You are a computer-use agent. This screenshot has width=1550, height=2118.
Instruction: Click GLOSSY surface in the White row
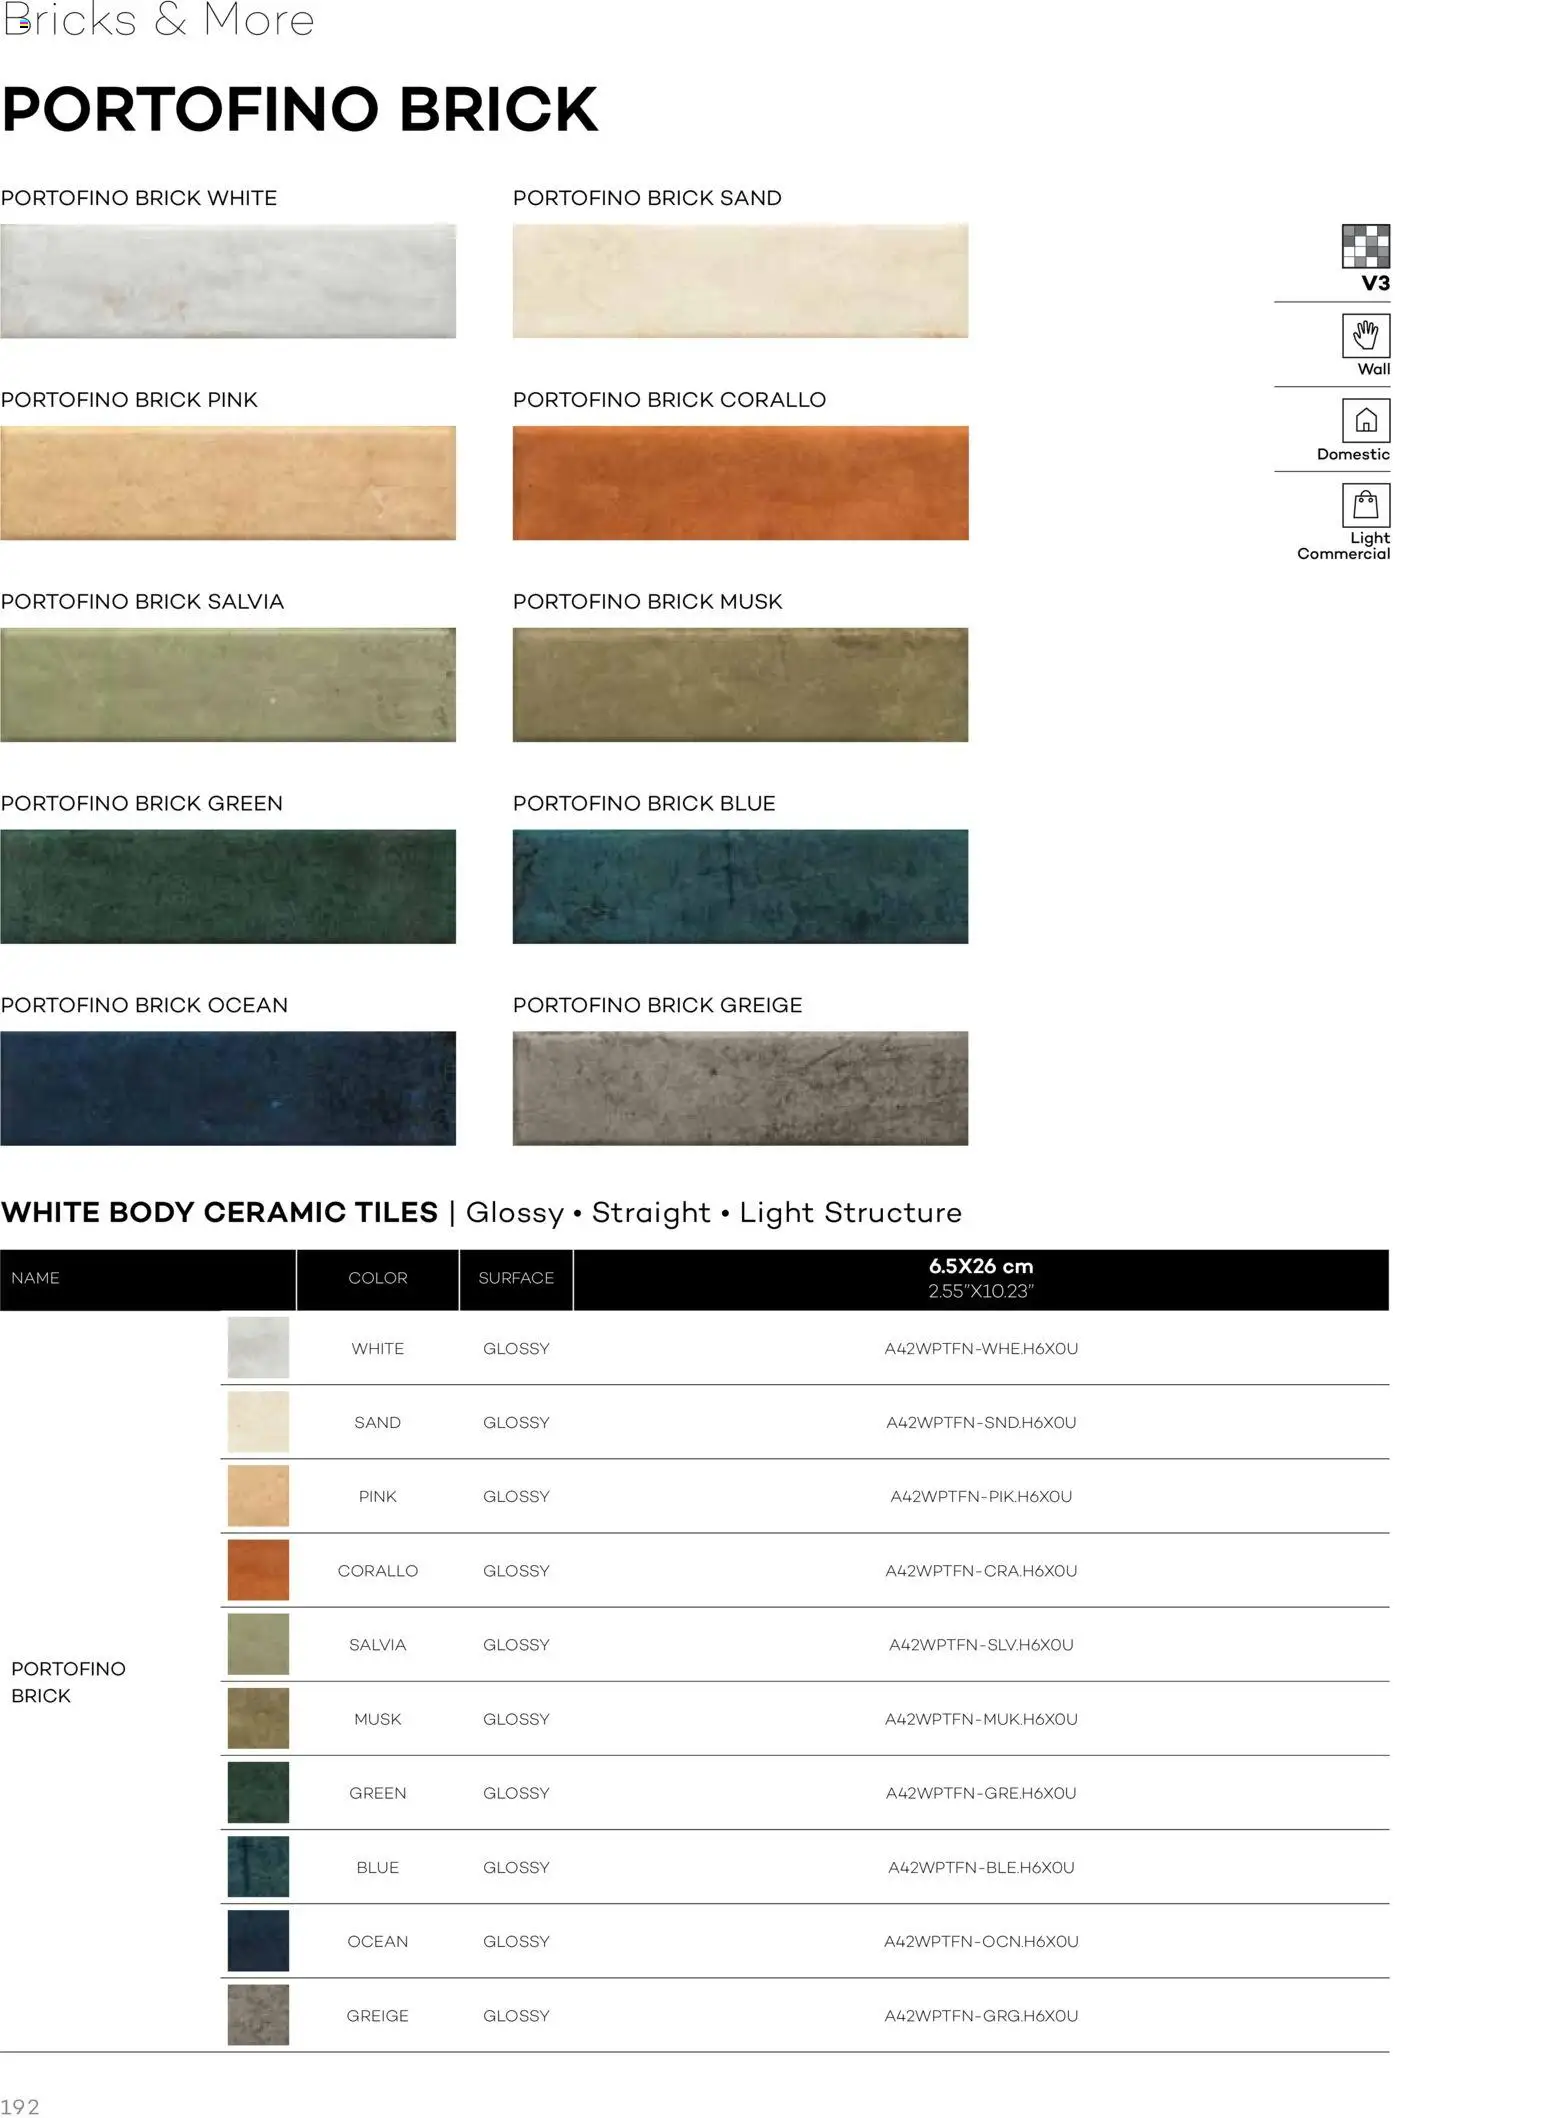516,1348
